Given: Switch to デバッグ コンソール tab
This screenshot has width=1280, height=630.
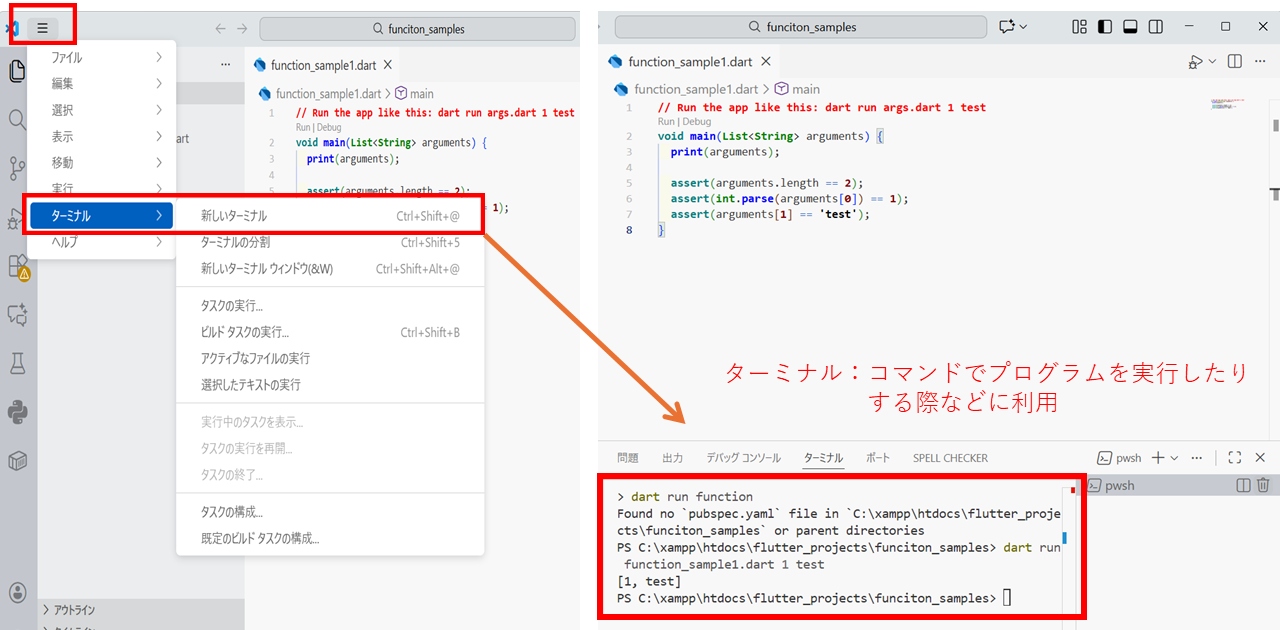Looking at the screenshot, I should click(744, 458).
